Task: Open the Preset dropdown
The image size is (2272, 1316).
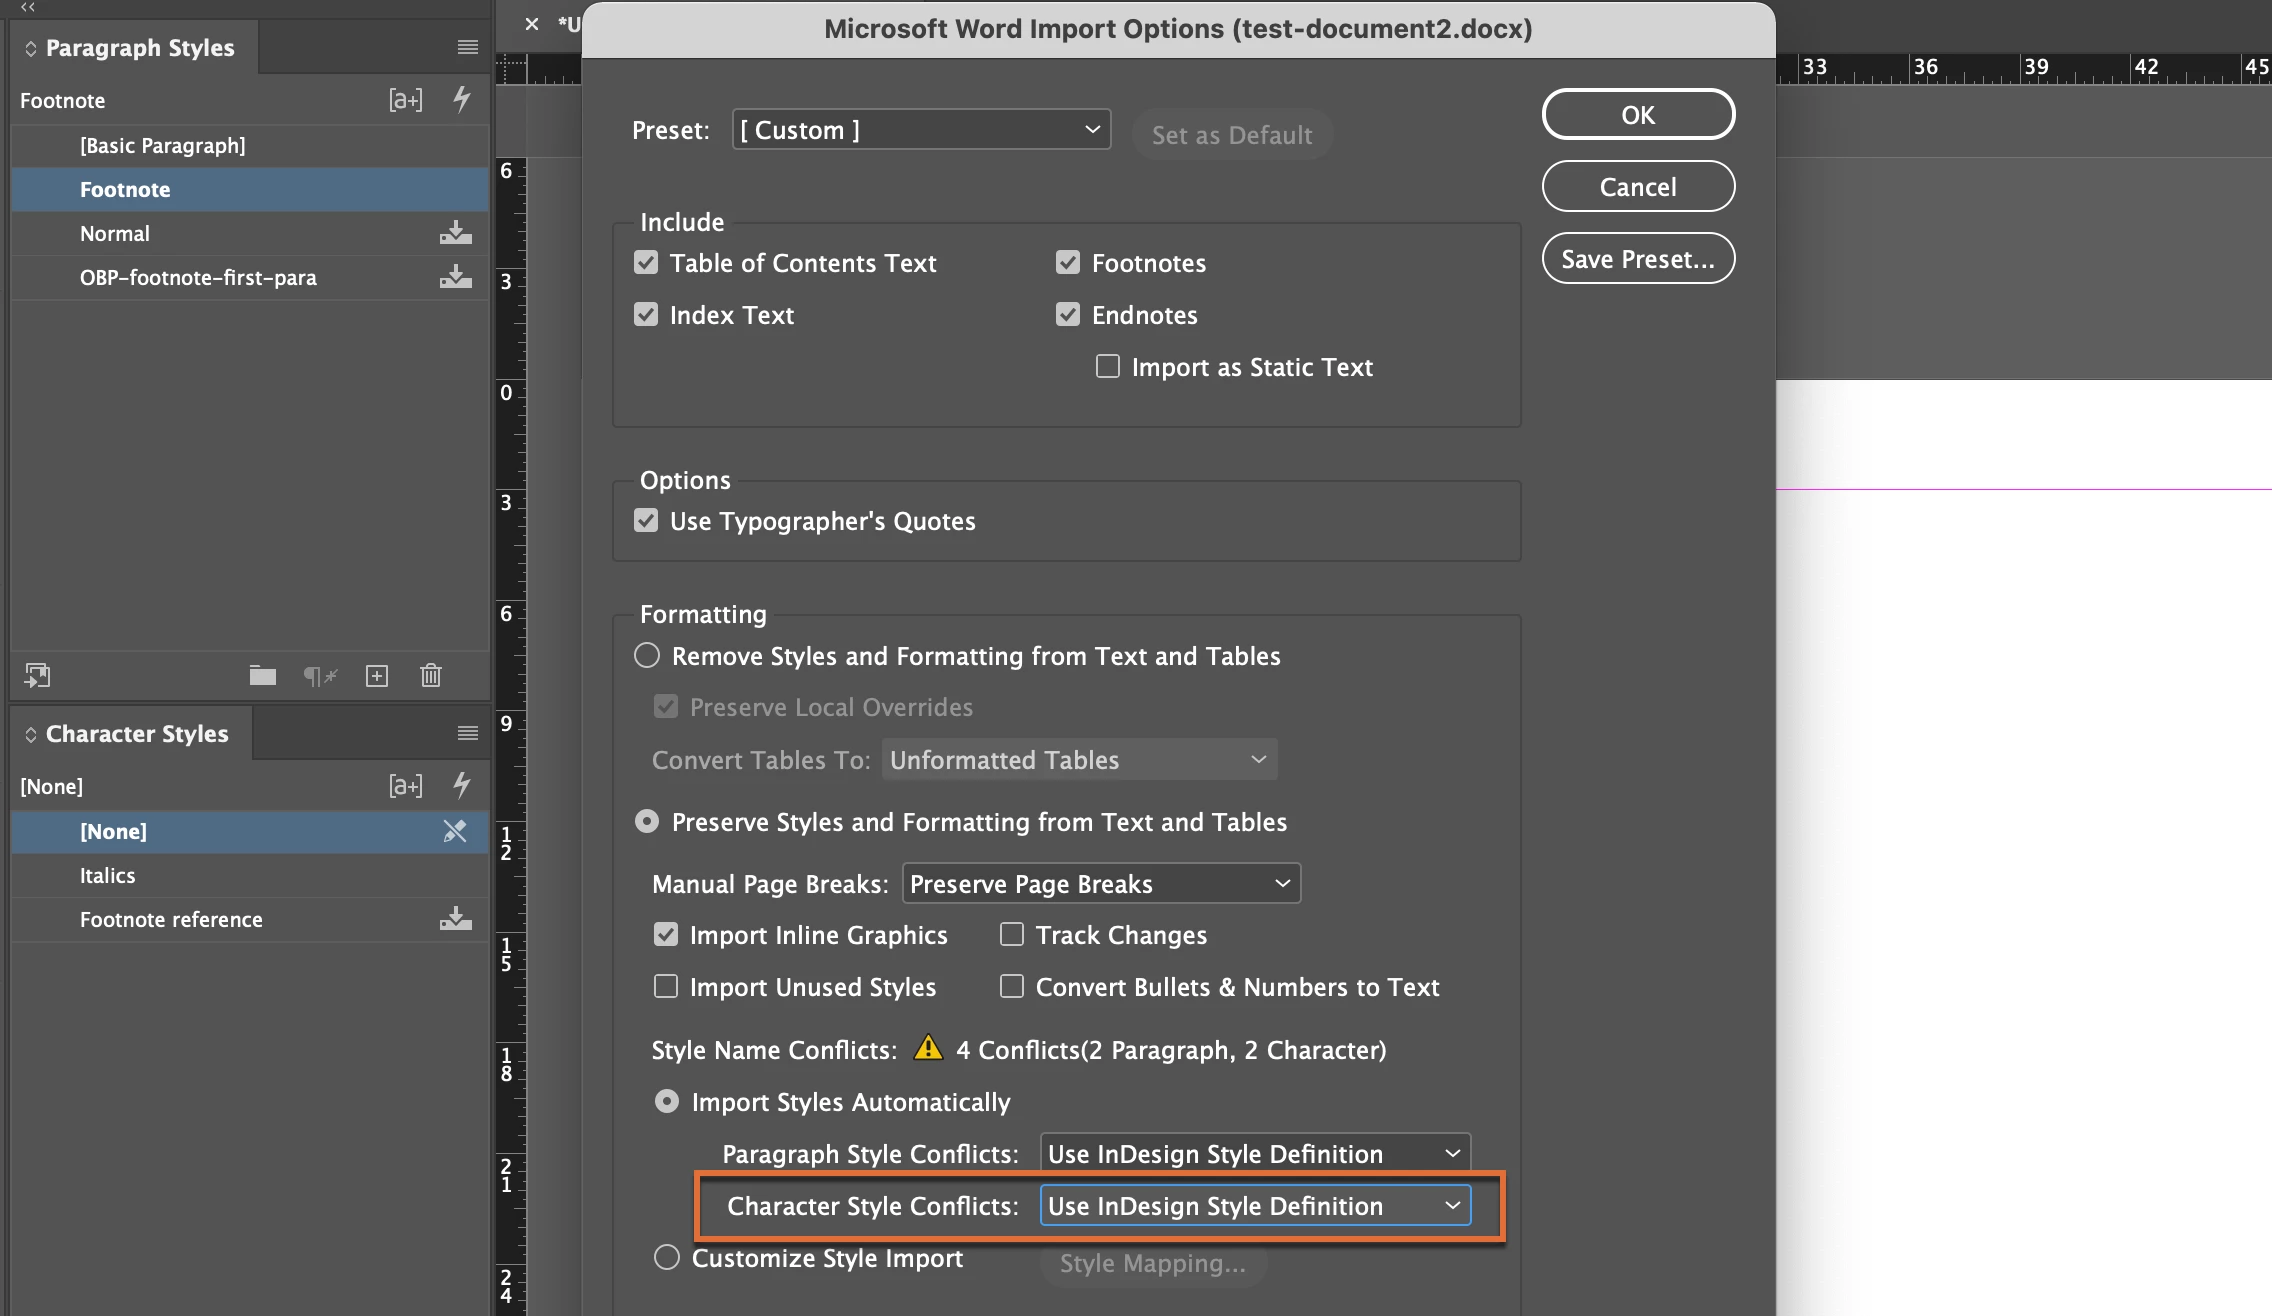Action: [921, 130]
